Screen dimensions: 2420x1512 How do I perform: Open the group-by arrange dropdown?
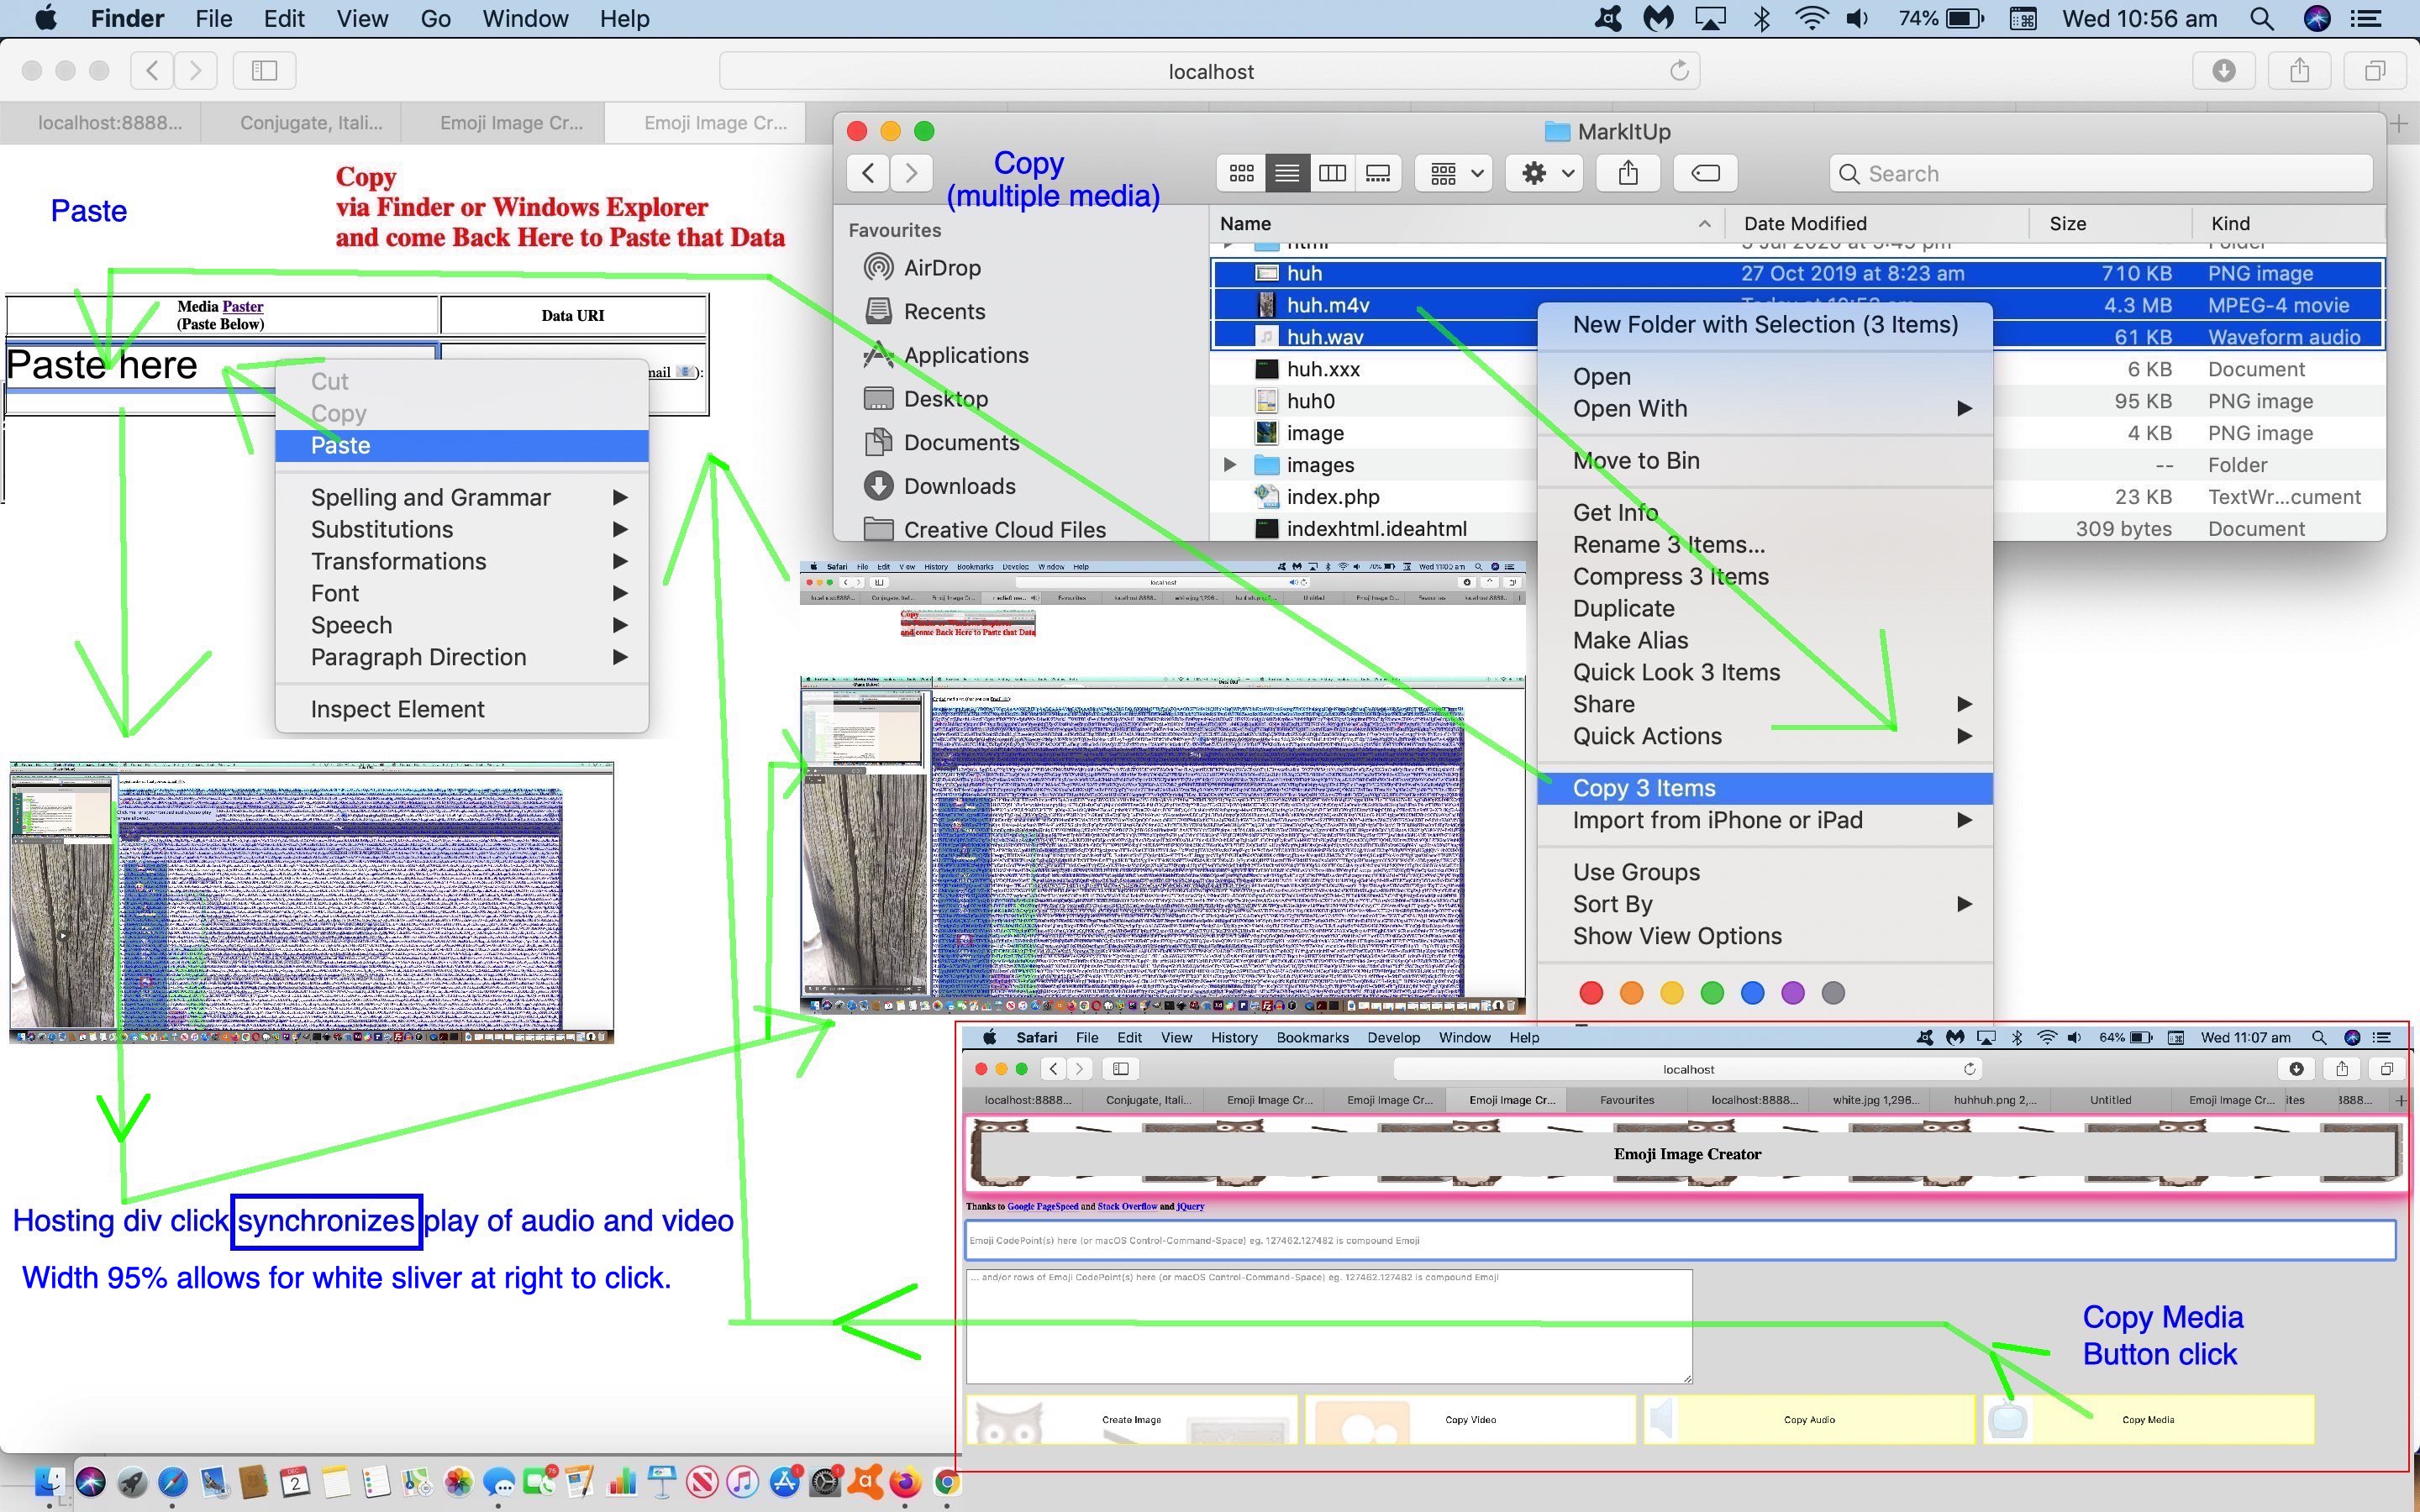tap(1455, 173)
